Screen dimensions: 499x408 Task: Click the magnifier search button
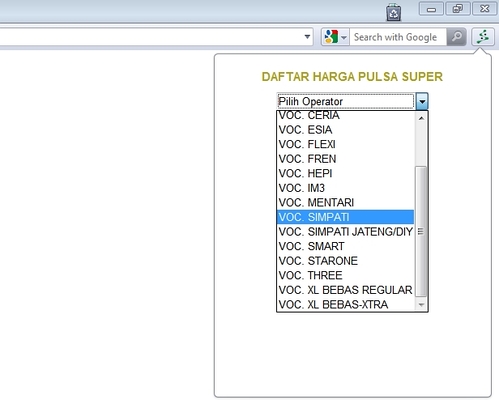click(x=456, y=37)
